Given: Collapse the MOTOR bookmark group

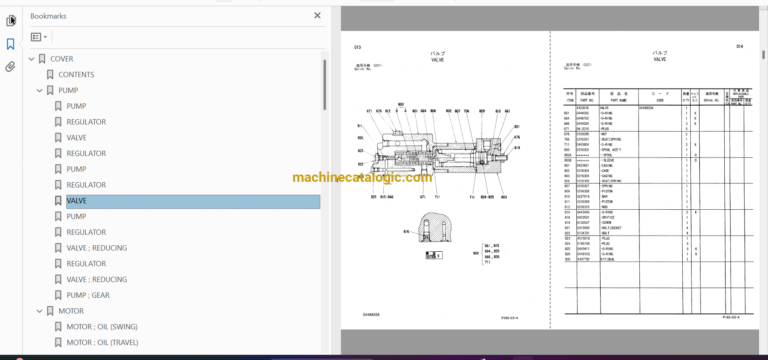Looking at the screenshot, I should coord(40,311).
